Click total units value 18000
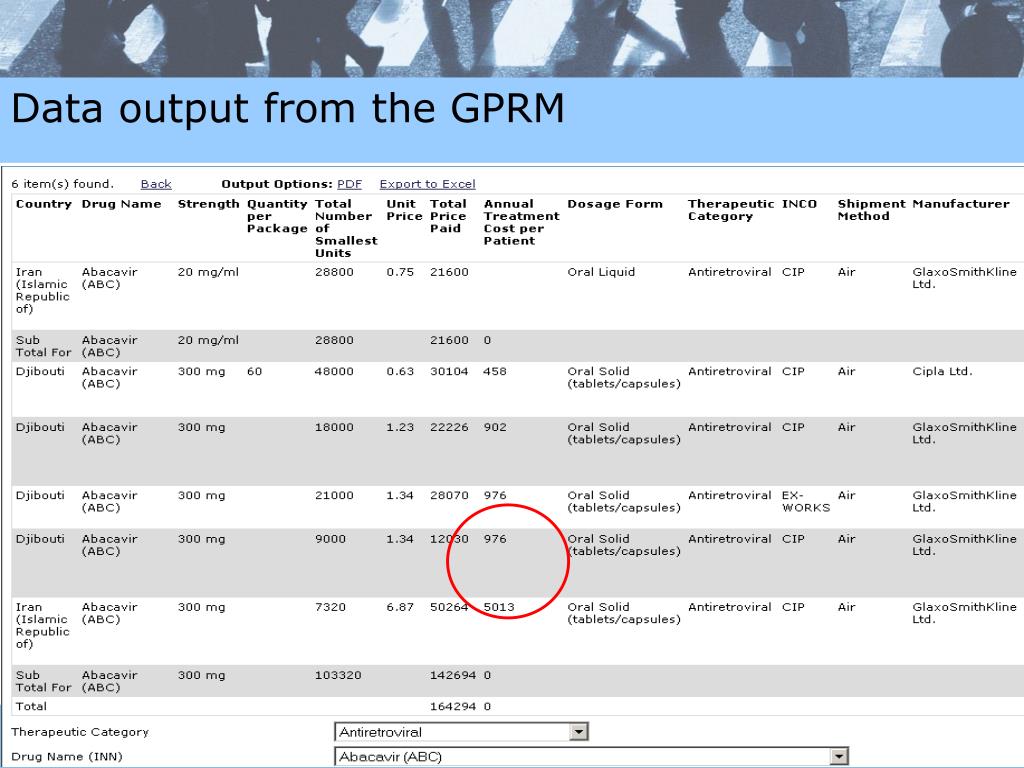Image resolution: width=1024 pixels, height=768 pixels. coord(334,427)
